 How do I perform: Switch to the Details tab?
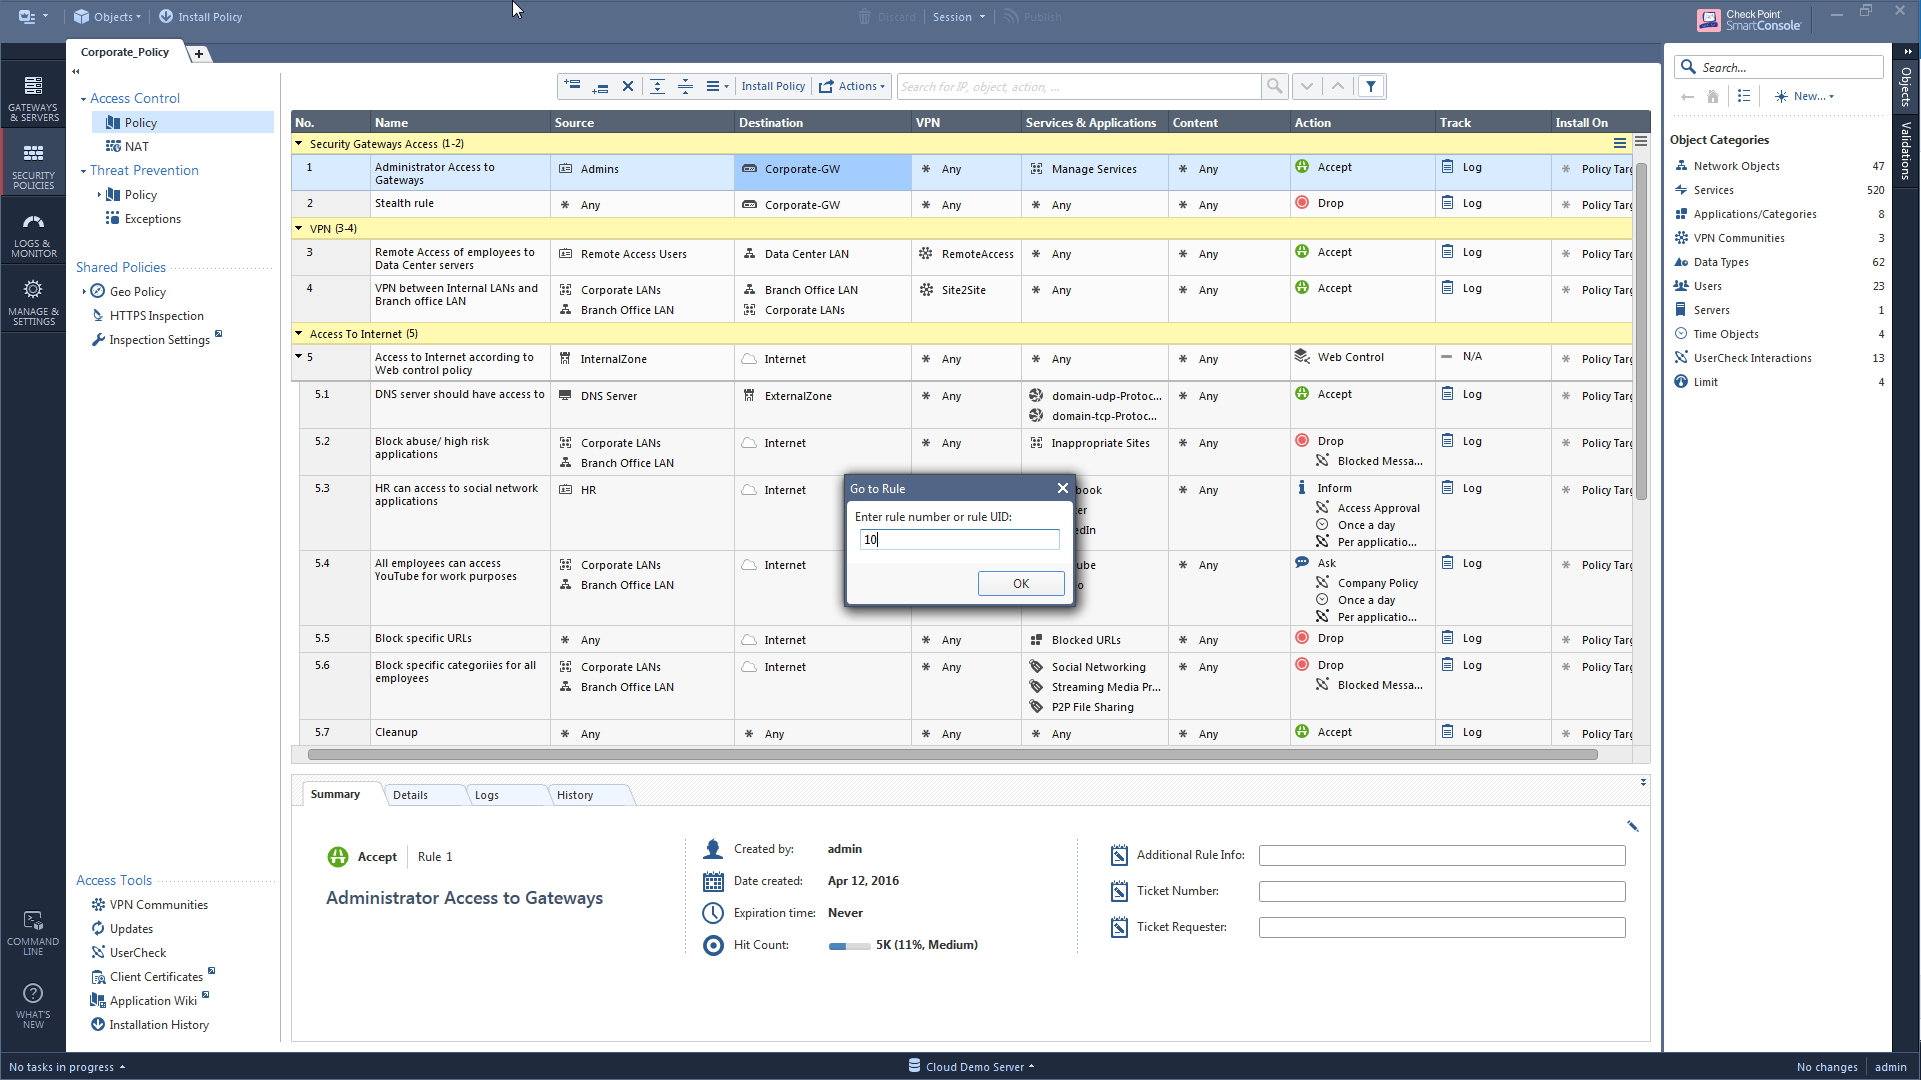click(410, 795)
